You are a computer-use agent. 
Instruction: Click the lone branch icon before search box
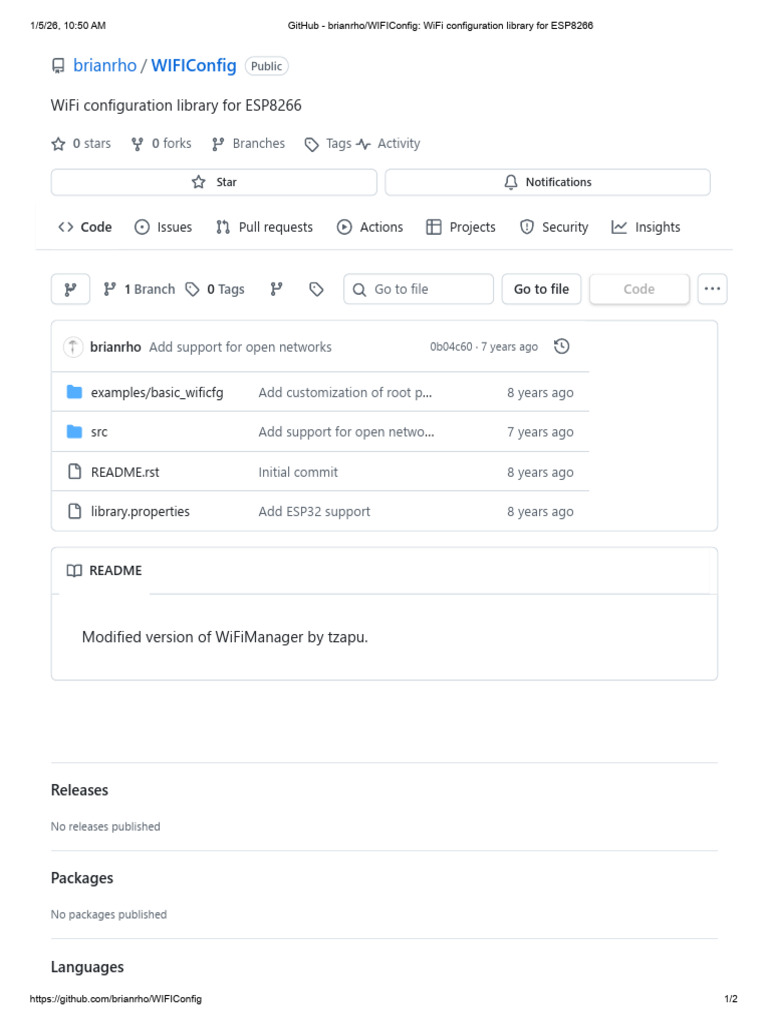(x=277, y=289)
